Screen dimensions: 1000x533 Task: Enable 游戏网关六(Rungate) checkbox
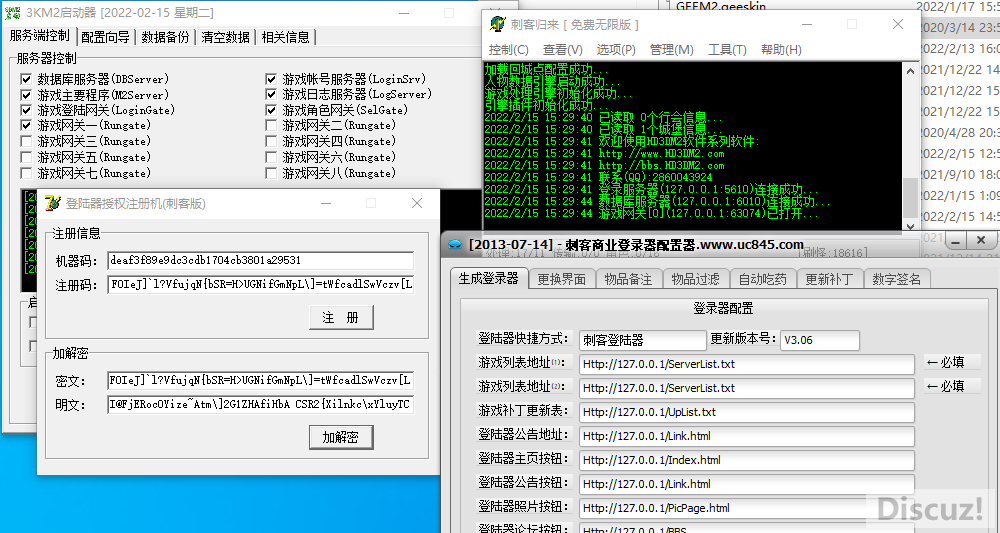(x=271, y=157)
